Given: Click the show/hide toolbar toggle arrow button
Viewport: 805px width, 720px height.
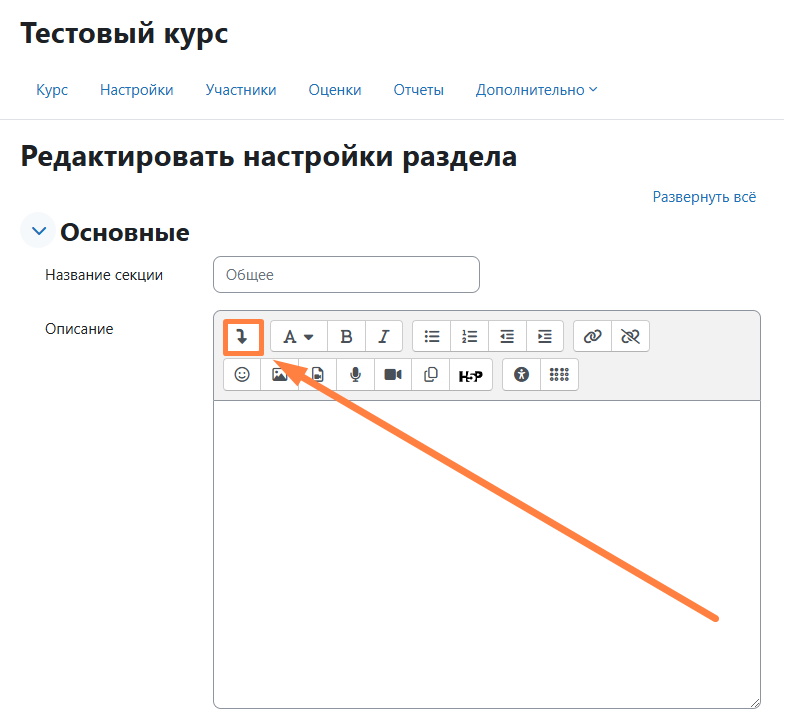Looking at the screenshot, I should click(242, 337).
